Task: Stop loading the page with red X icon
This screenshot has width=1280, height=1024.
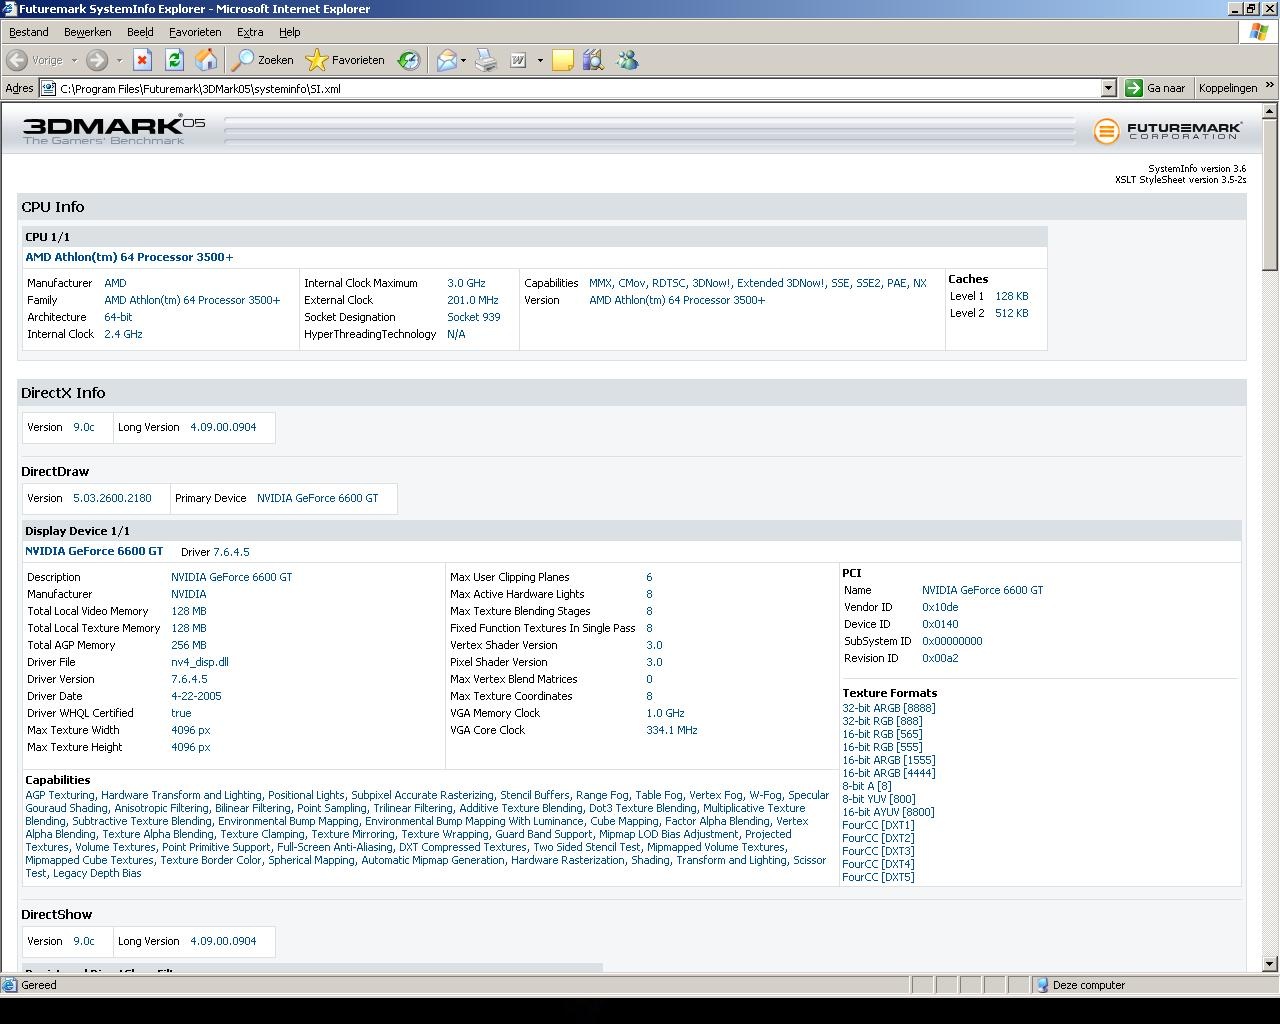Action: (142, 60)
